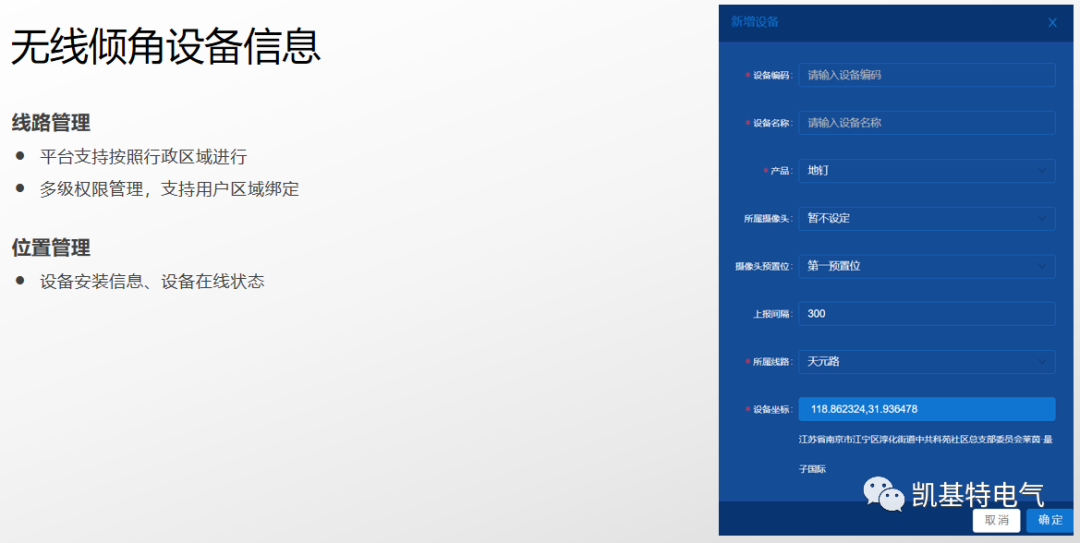
Task: Select the 位置管理 heading
Action: (51, 248)
